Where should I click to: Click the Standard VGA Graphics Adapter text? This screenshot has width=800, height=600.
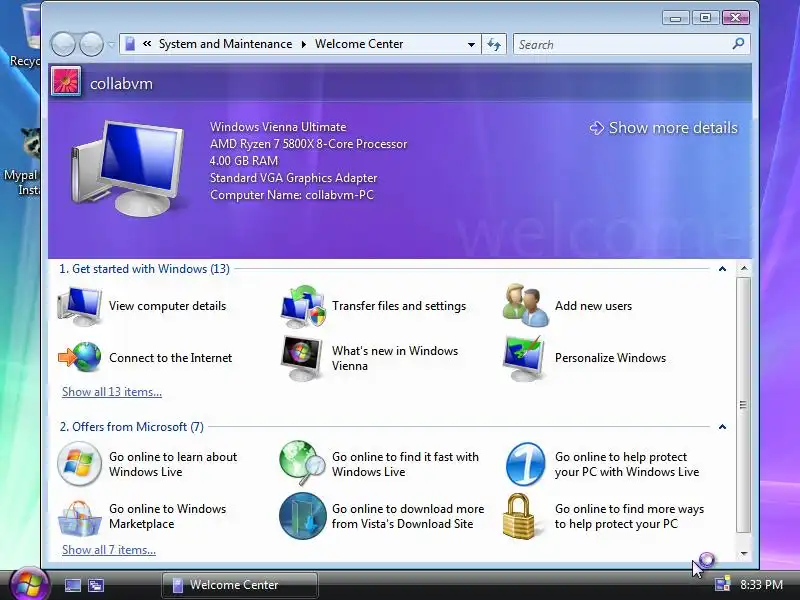(293, 178)
